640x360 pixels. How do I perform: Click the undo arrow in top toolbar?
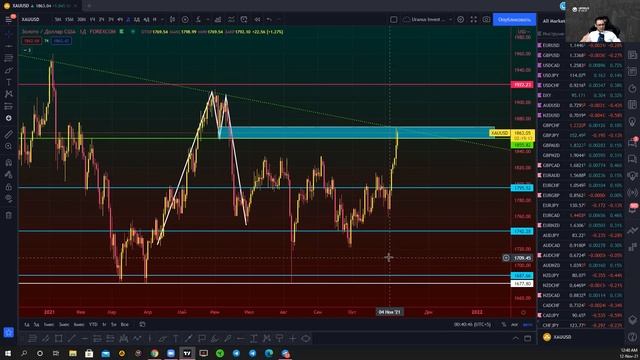point(269,19)
